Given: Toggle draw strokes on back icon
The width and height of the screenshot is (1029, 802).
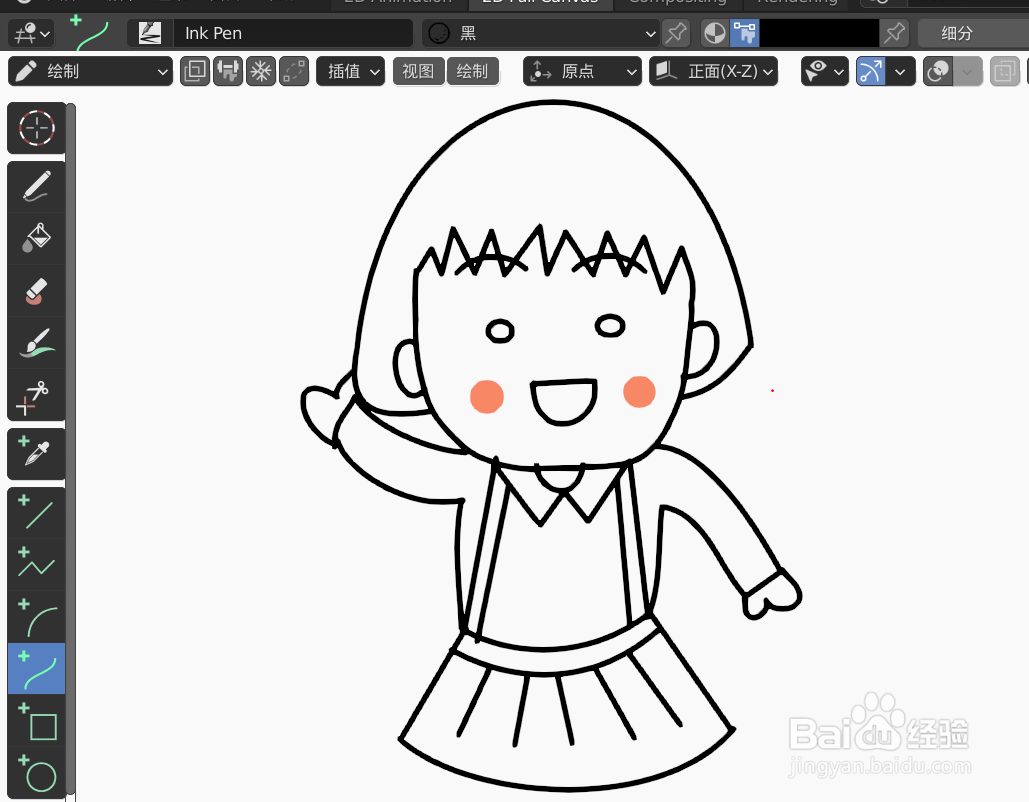Looking at the screenshot, I should coord(228,71).
